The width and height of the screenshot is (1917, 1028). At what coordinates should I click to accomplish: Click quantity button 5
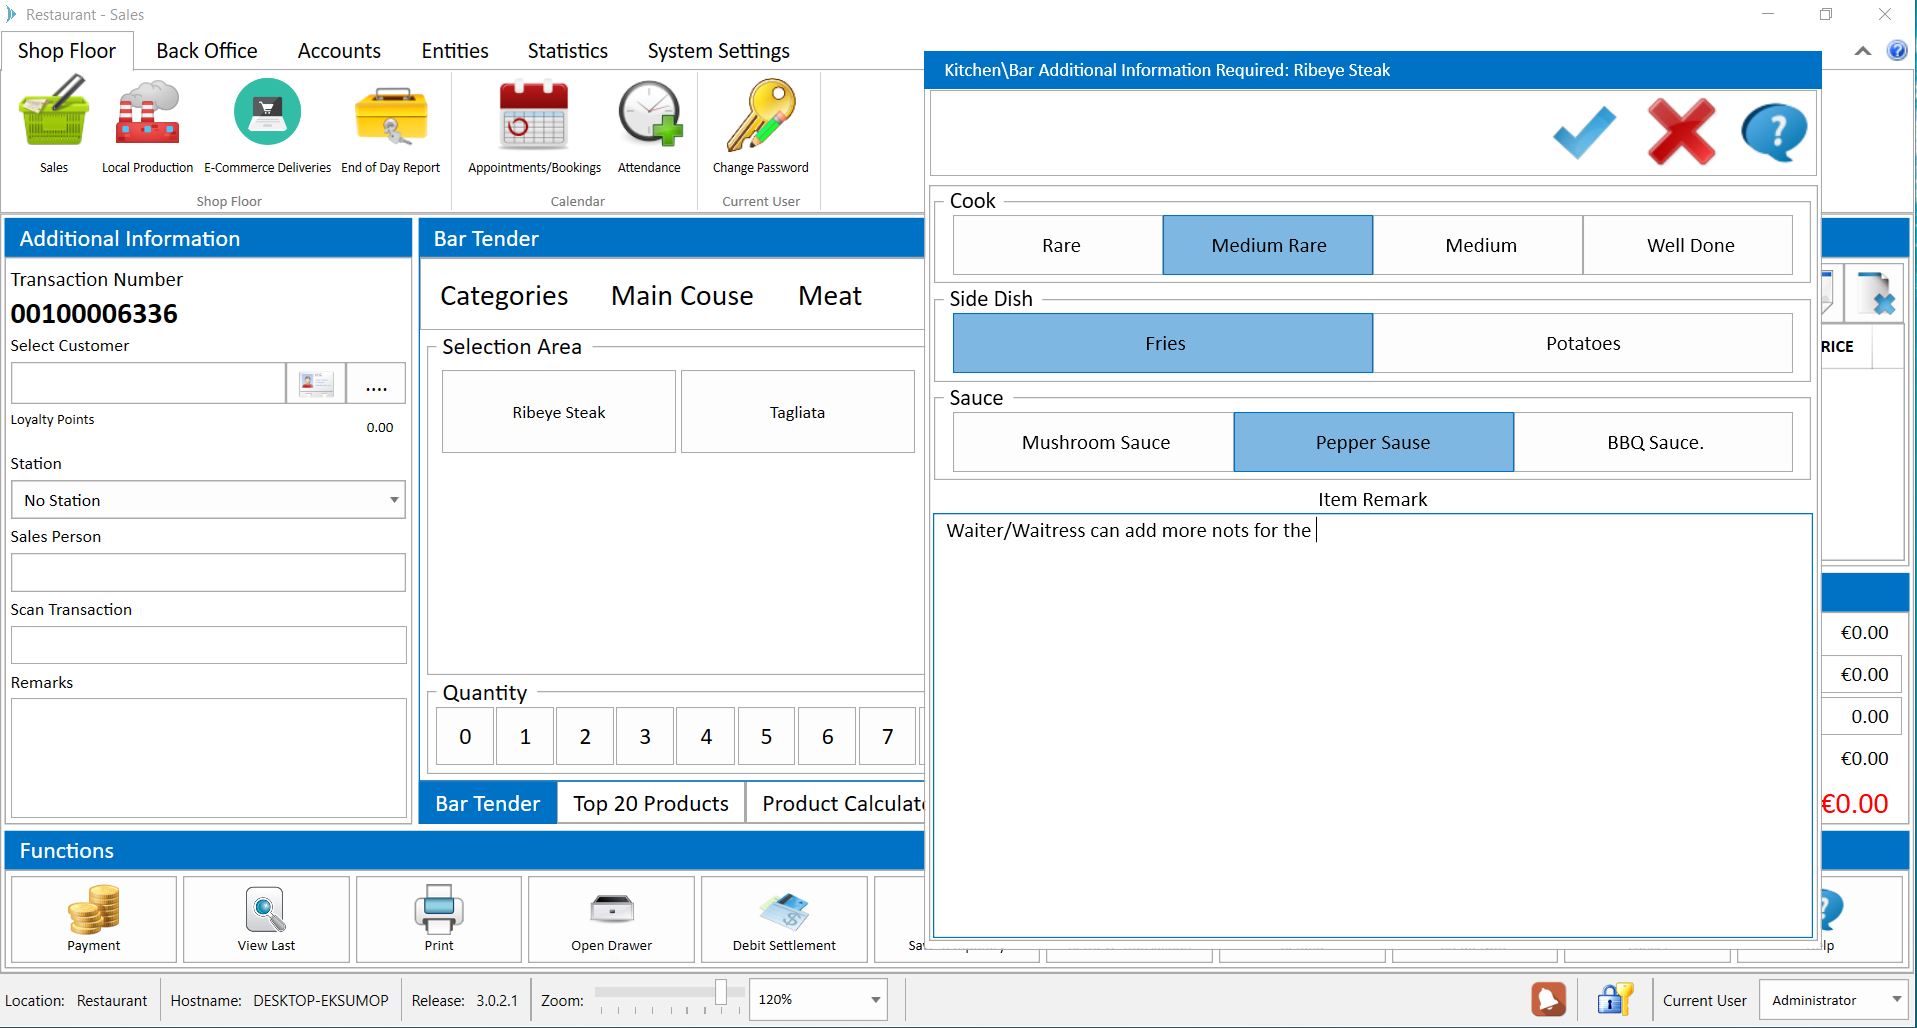pos(766,736)
